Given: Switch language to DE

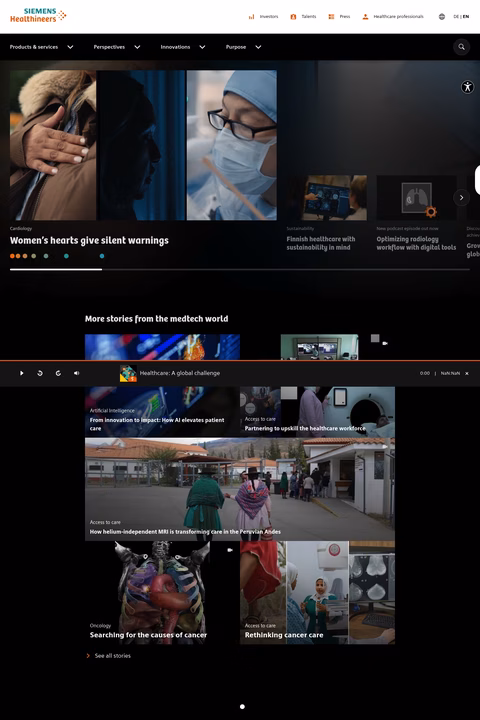Looking at the screenshot, I should (456, 17).
